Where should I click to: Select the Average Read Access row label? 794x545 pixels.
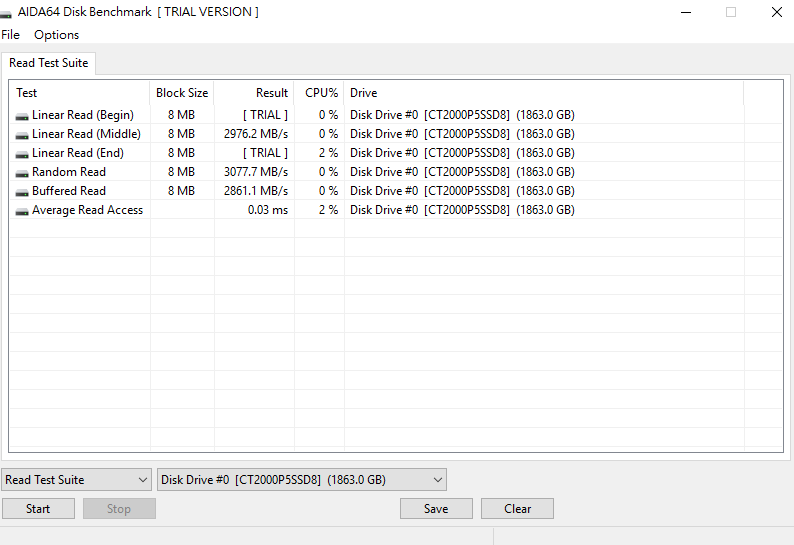(x=88, y=210)
